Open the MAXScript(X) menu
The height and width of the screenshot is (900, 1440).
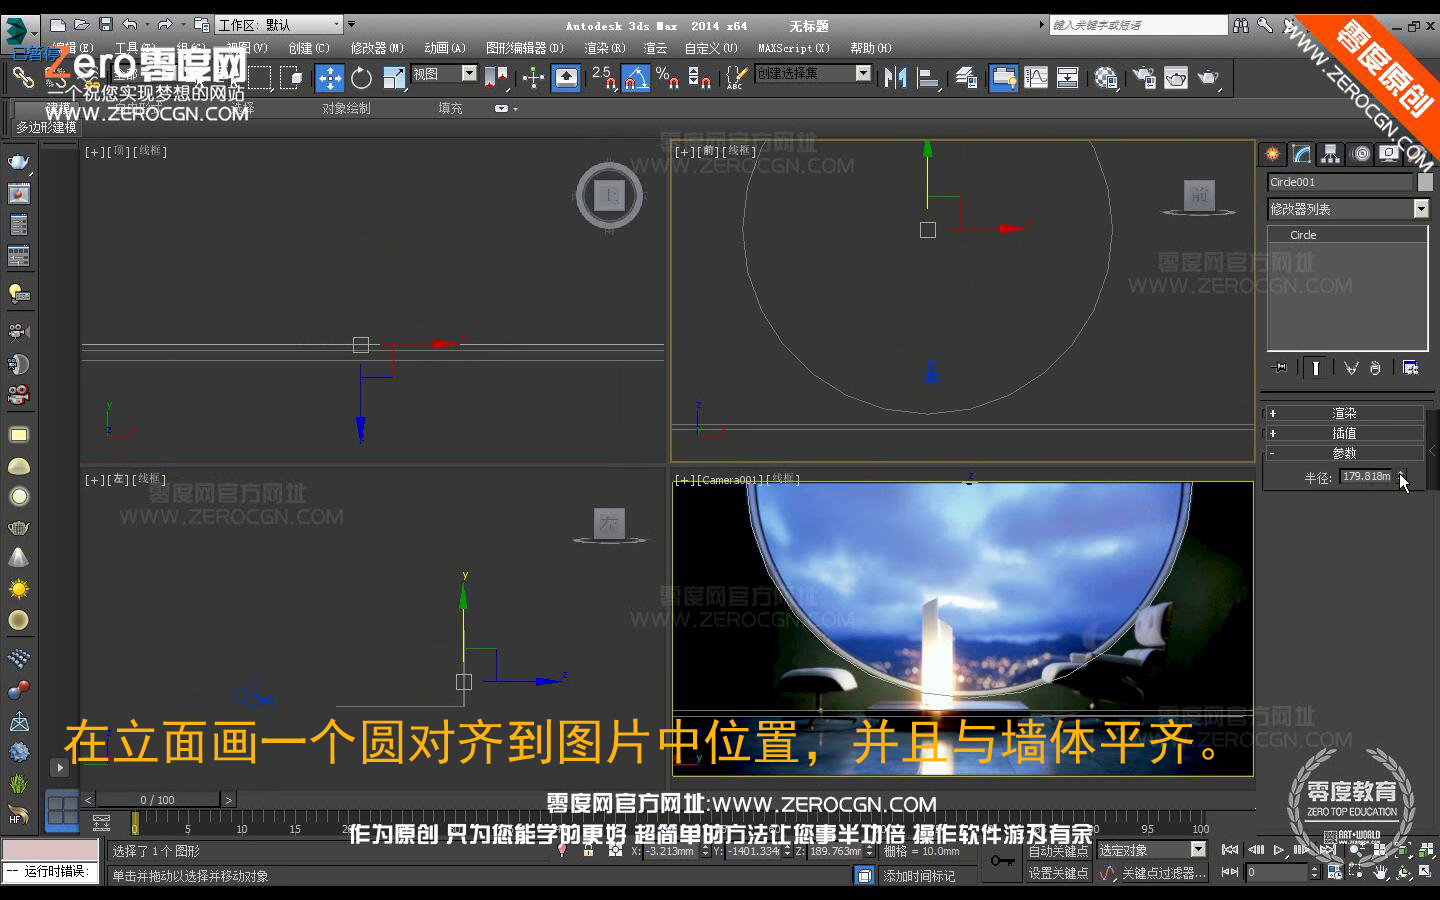click(x=794, y=48)
